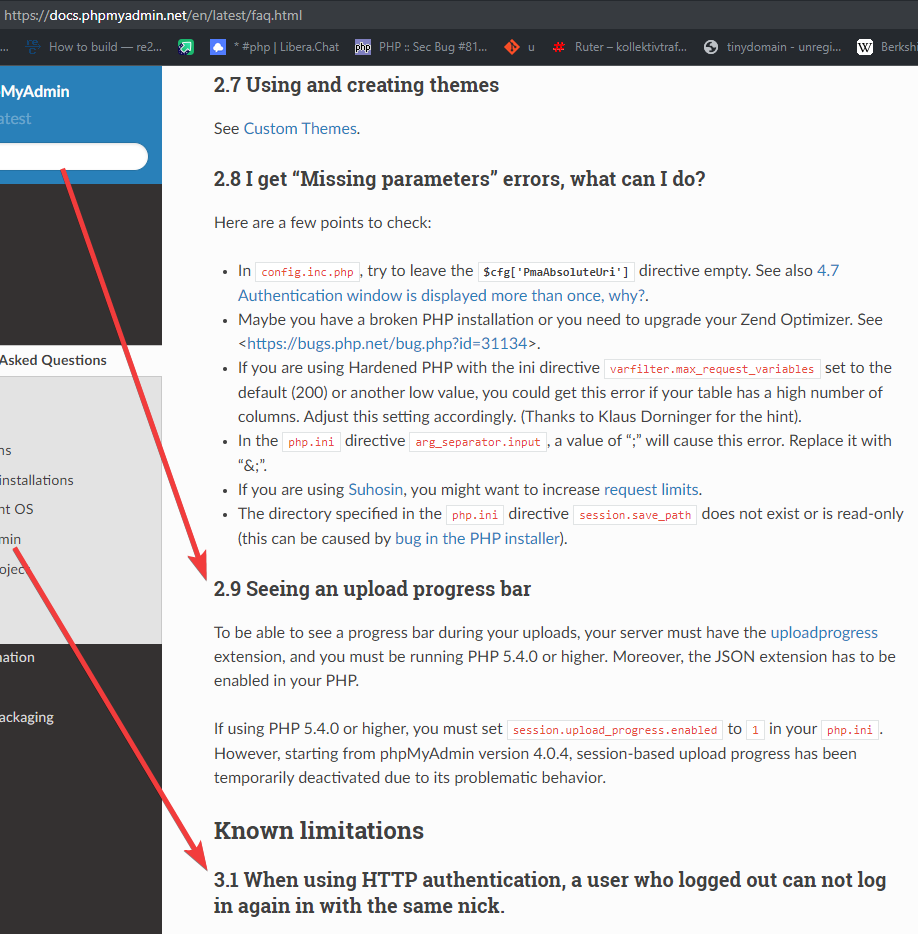Open the "Custom Themes" link
This screenshot has height=934, width=918.
click(299, 128)
